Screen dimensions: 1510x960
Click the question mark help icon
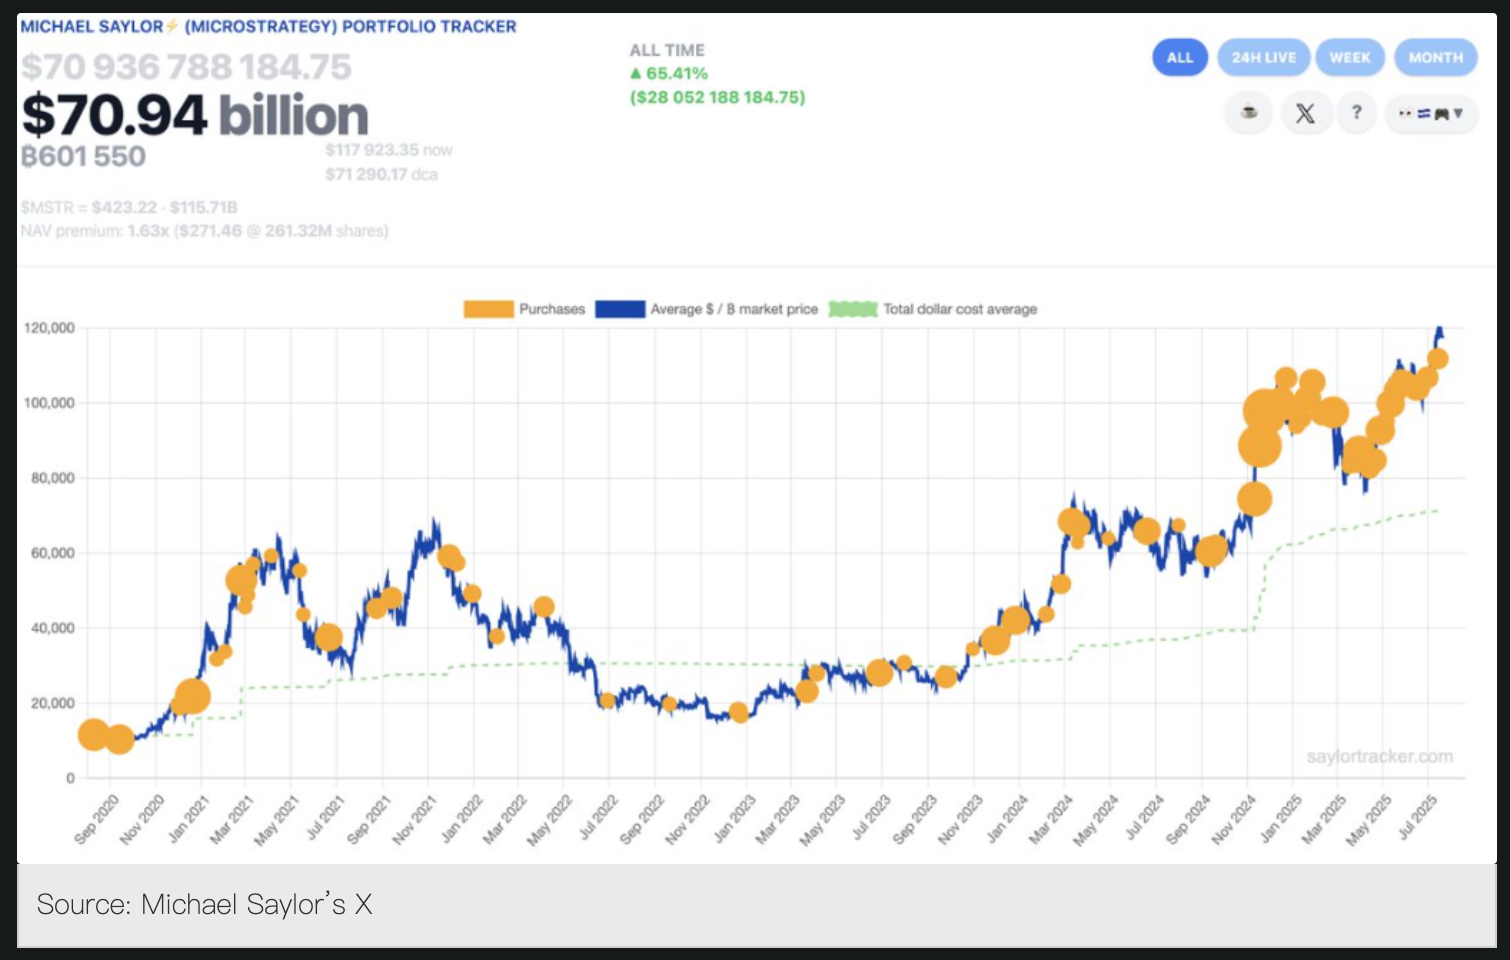pos(1356,113)
